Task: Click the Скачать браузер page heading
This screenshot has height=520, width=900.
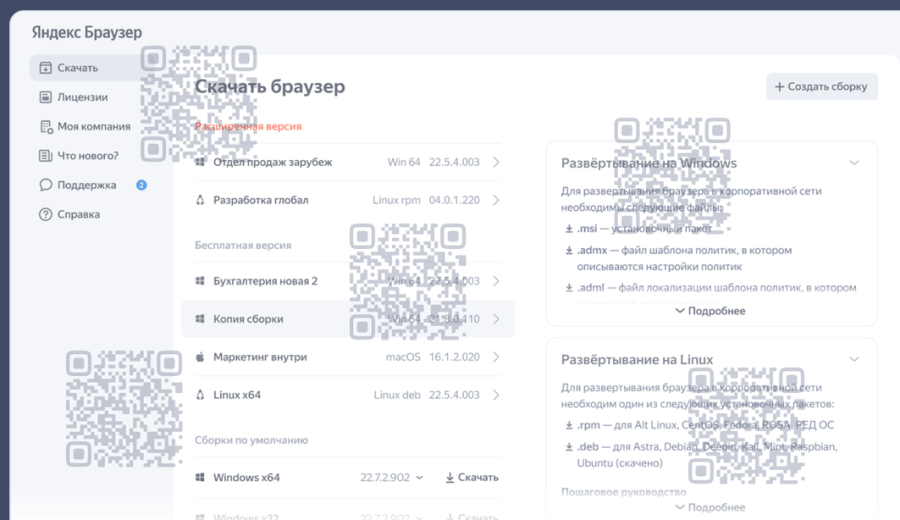Action: (x=270, y=87)
